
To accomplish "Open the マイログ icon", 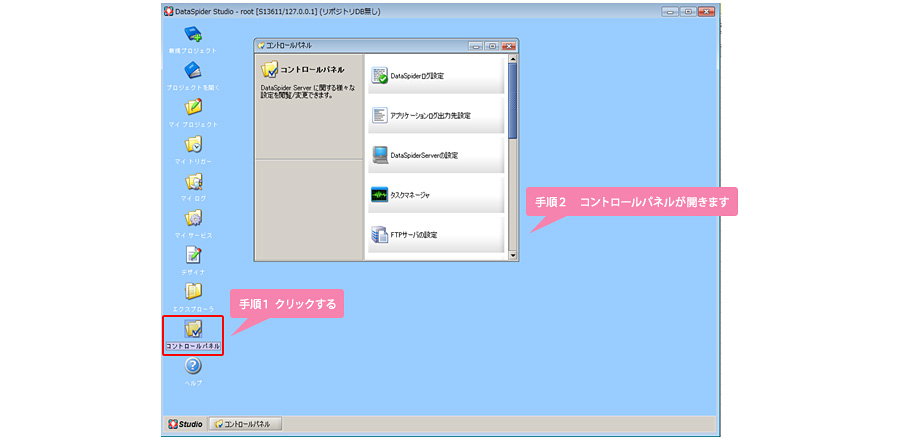I will point(193,182).
